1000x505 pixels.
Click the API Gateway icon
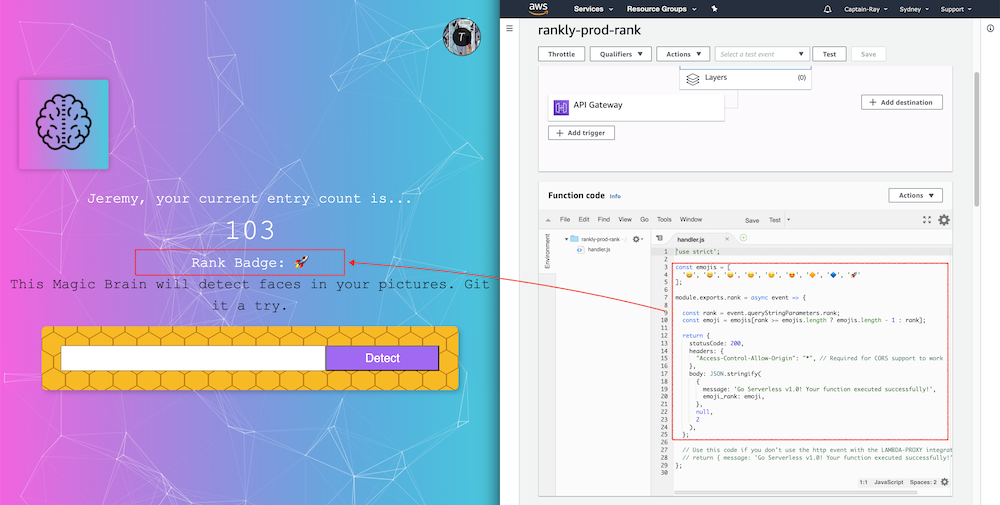(561, 108)
